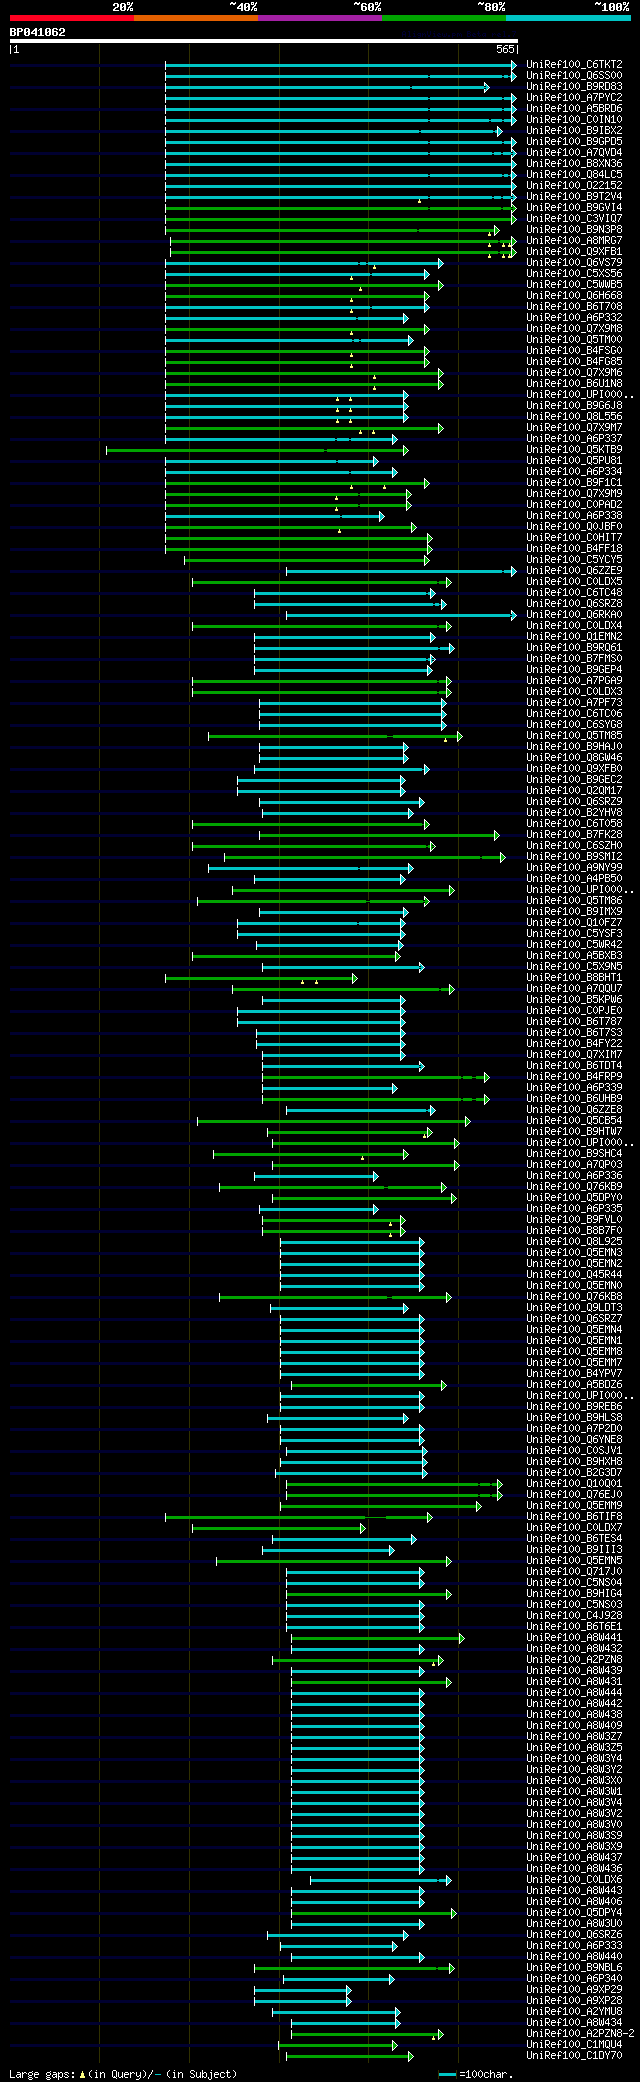The image size is (640, 2082).
Task: Select the UniRef100_Q5KTB9 label
Action: pyautogui.click(x=574, y=449)
